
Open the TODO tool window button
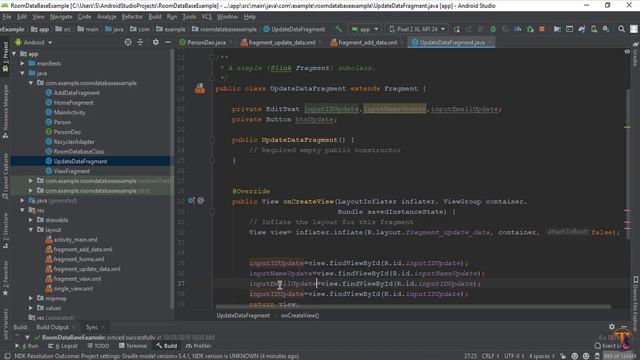click(98, 346)
